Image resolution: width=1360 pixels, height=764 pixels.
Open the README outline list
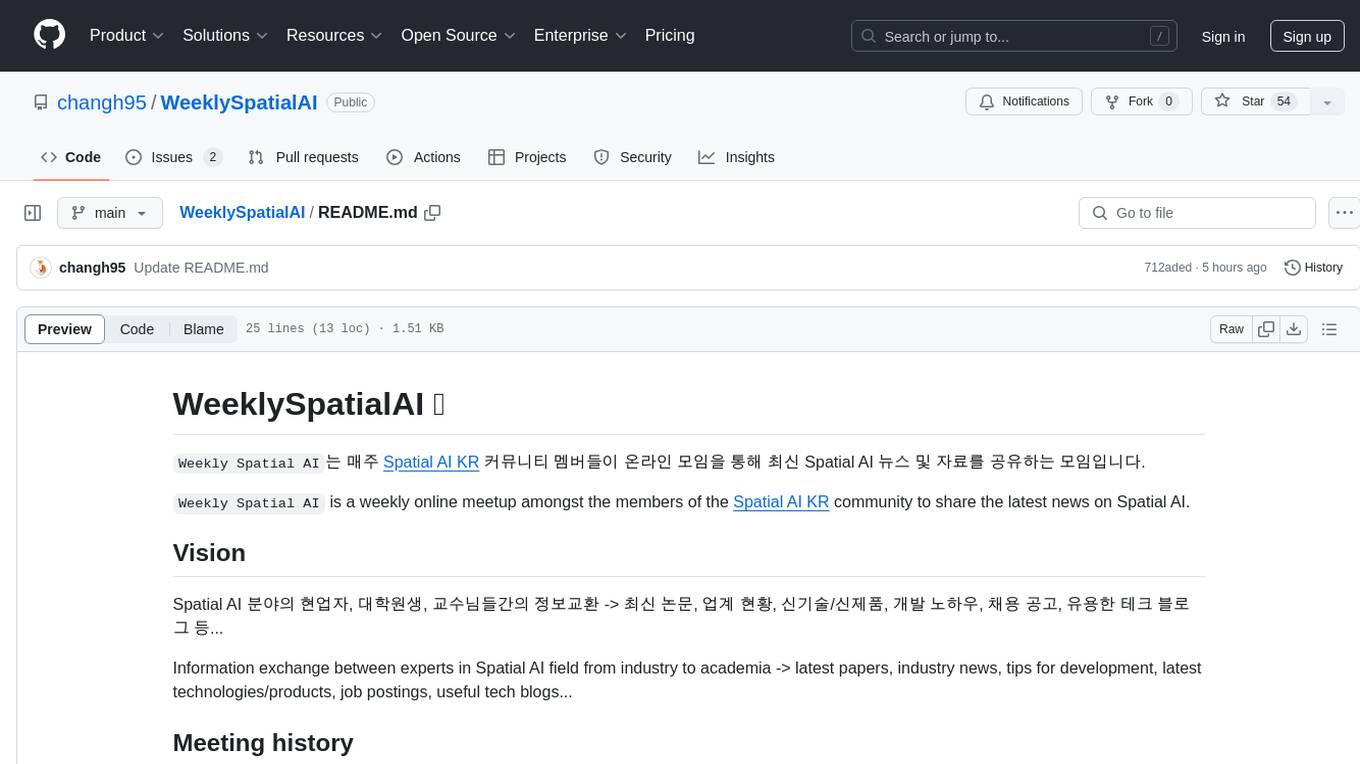pos(1329,329)
